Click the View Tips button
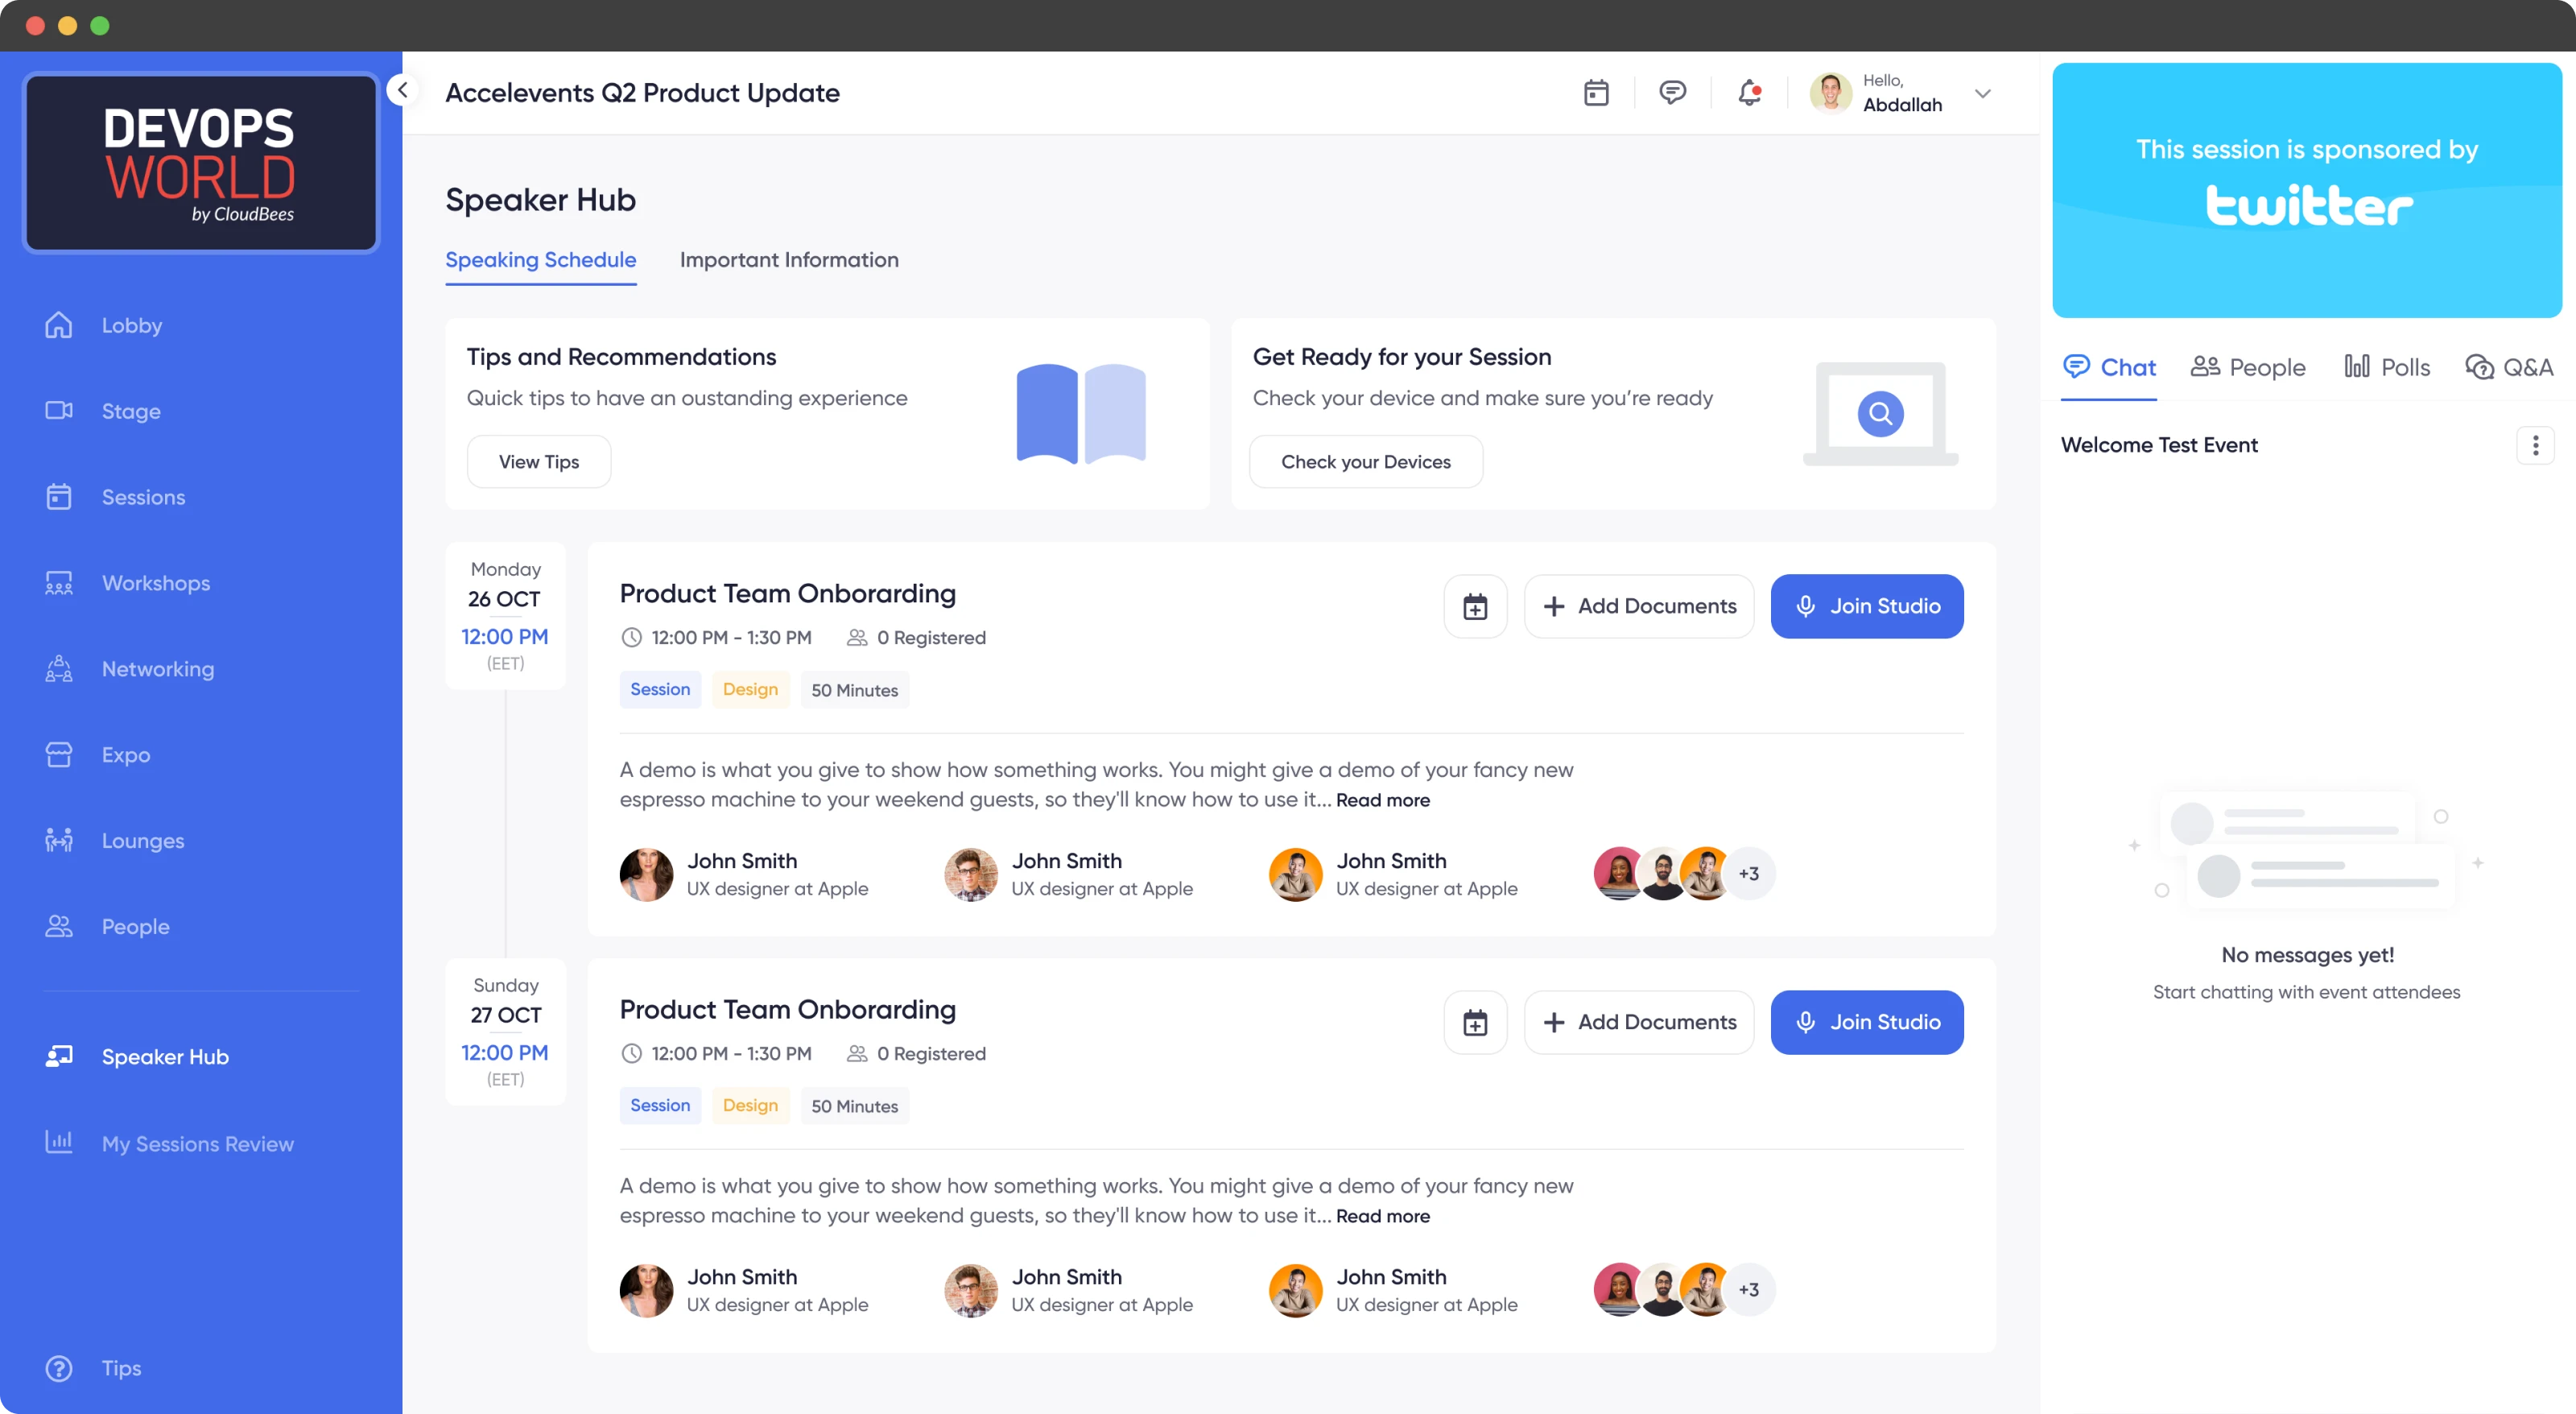The image size is (2576, 1414). 538,461
